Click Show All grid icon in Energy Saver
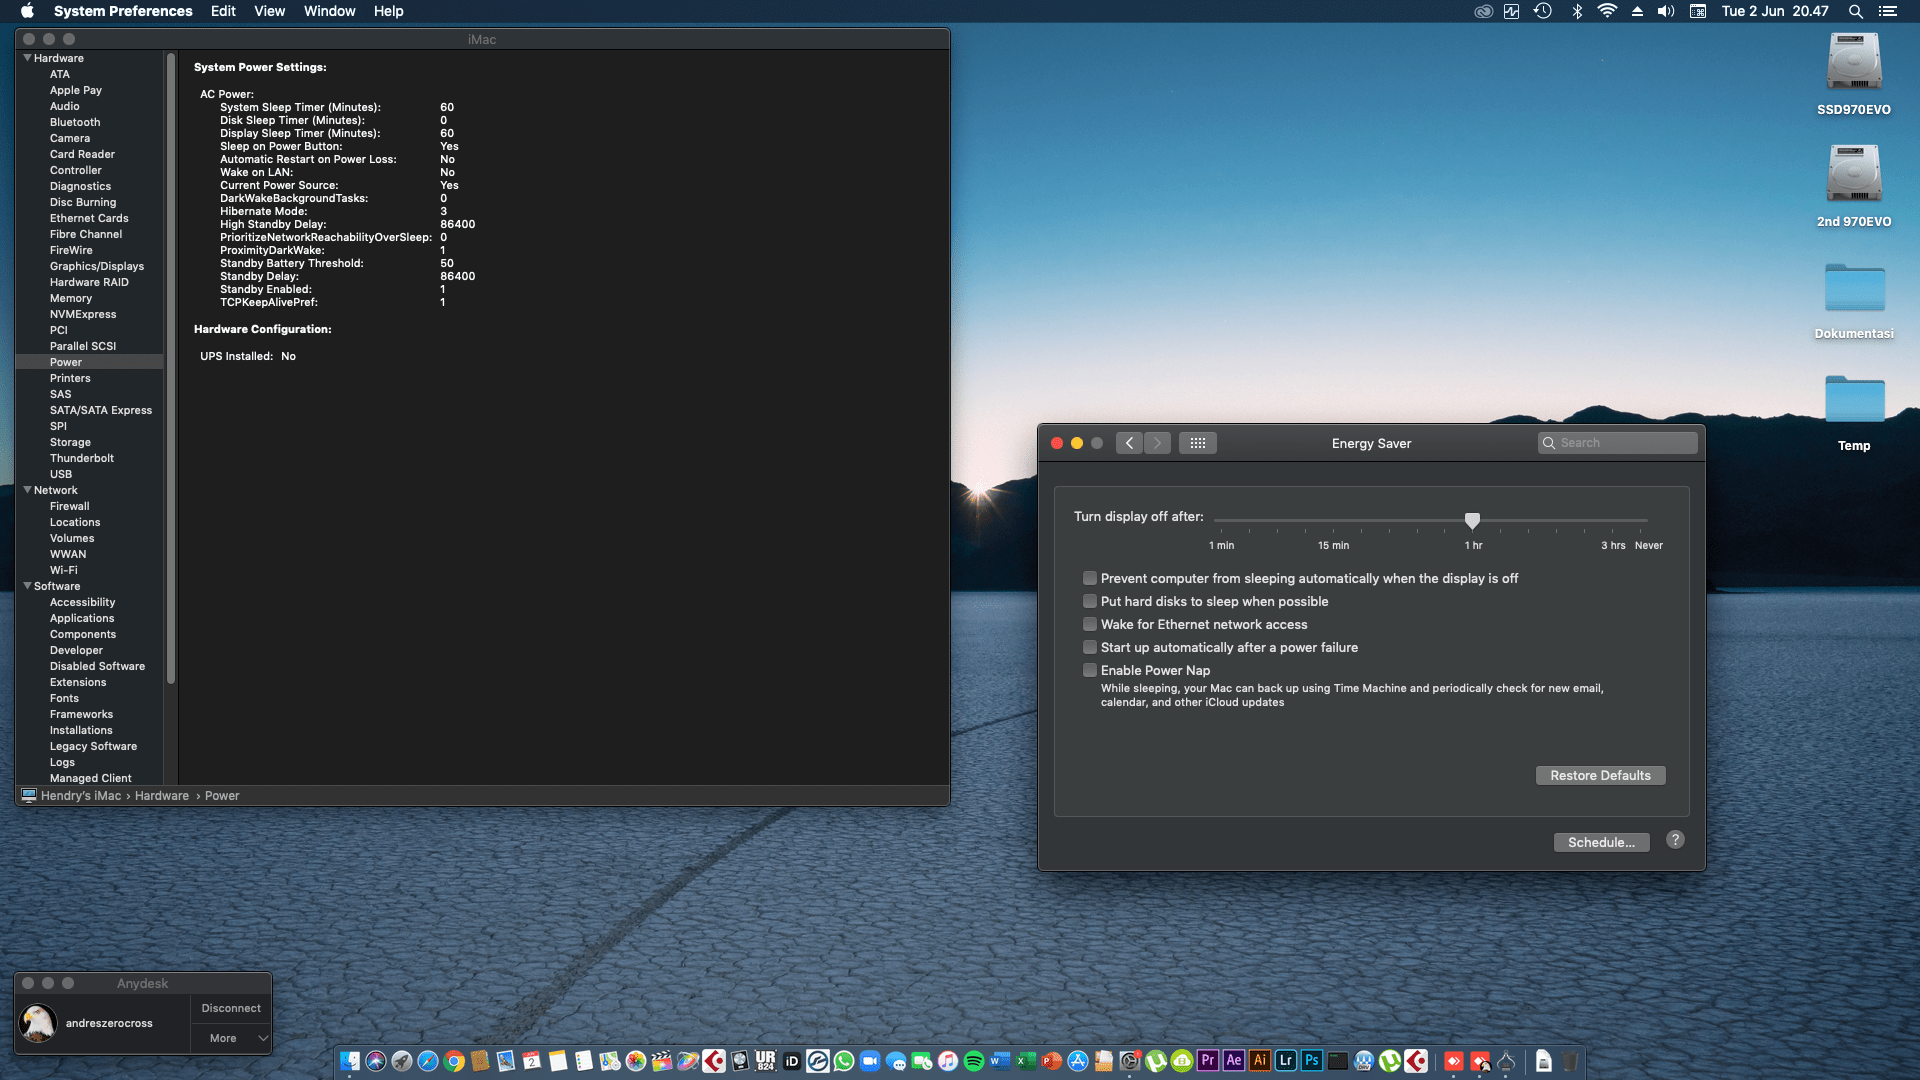 point(1197,443)
